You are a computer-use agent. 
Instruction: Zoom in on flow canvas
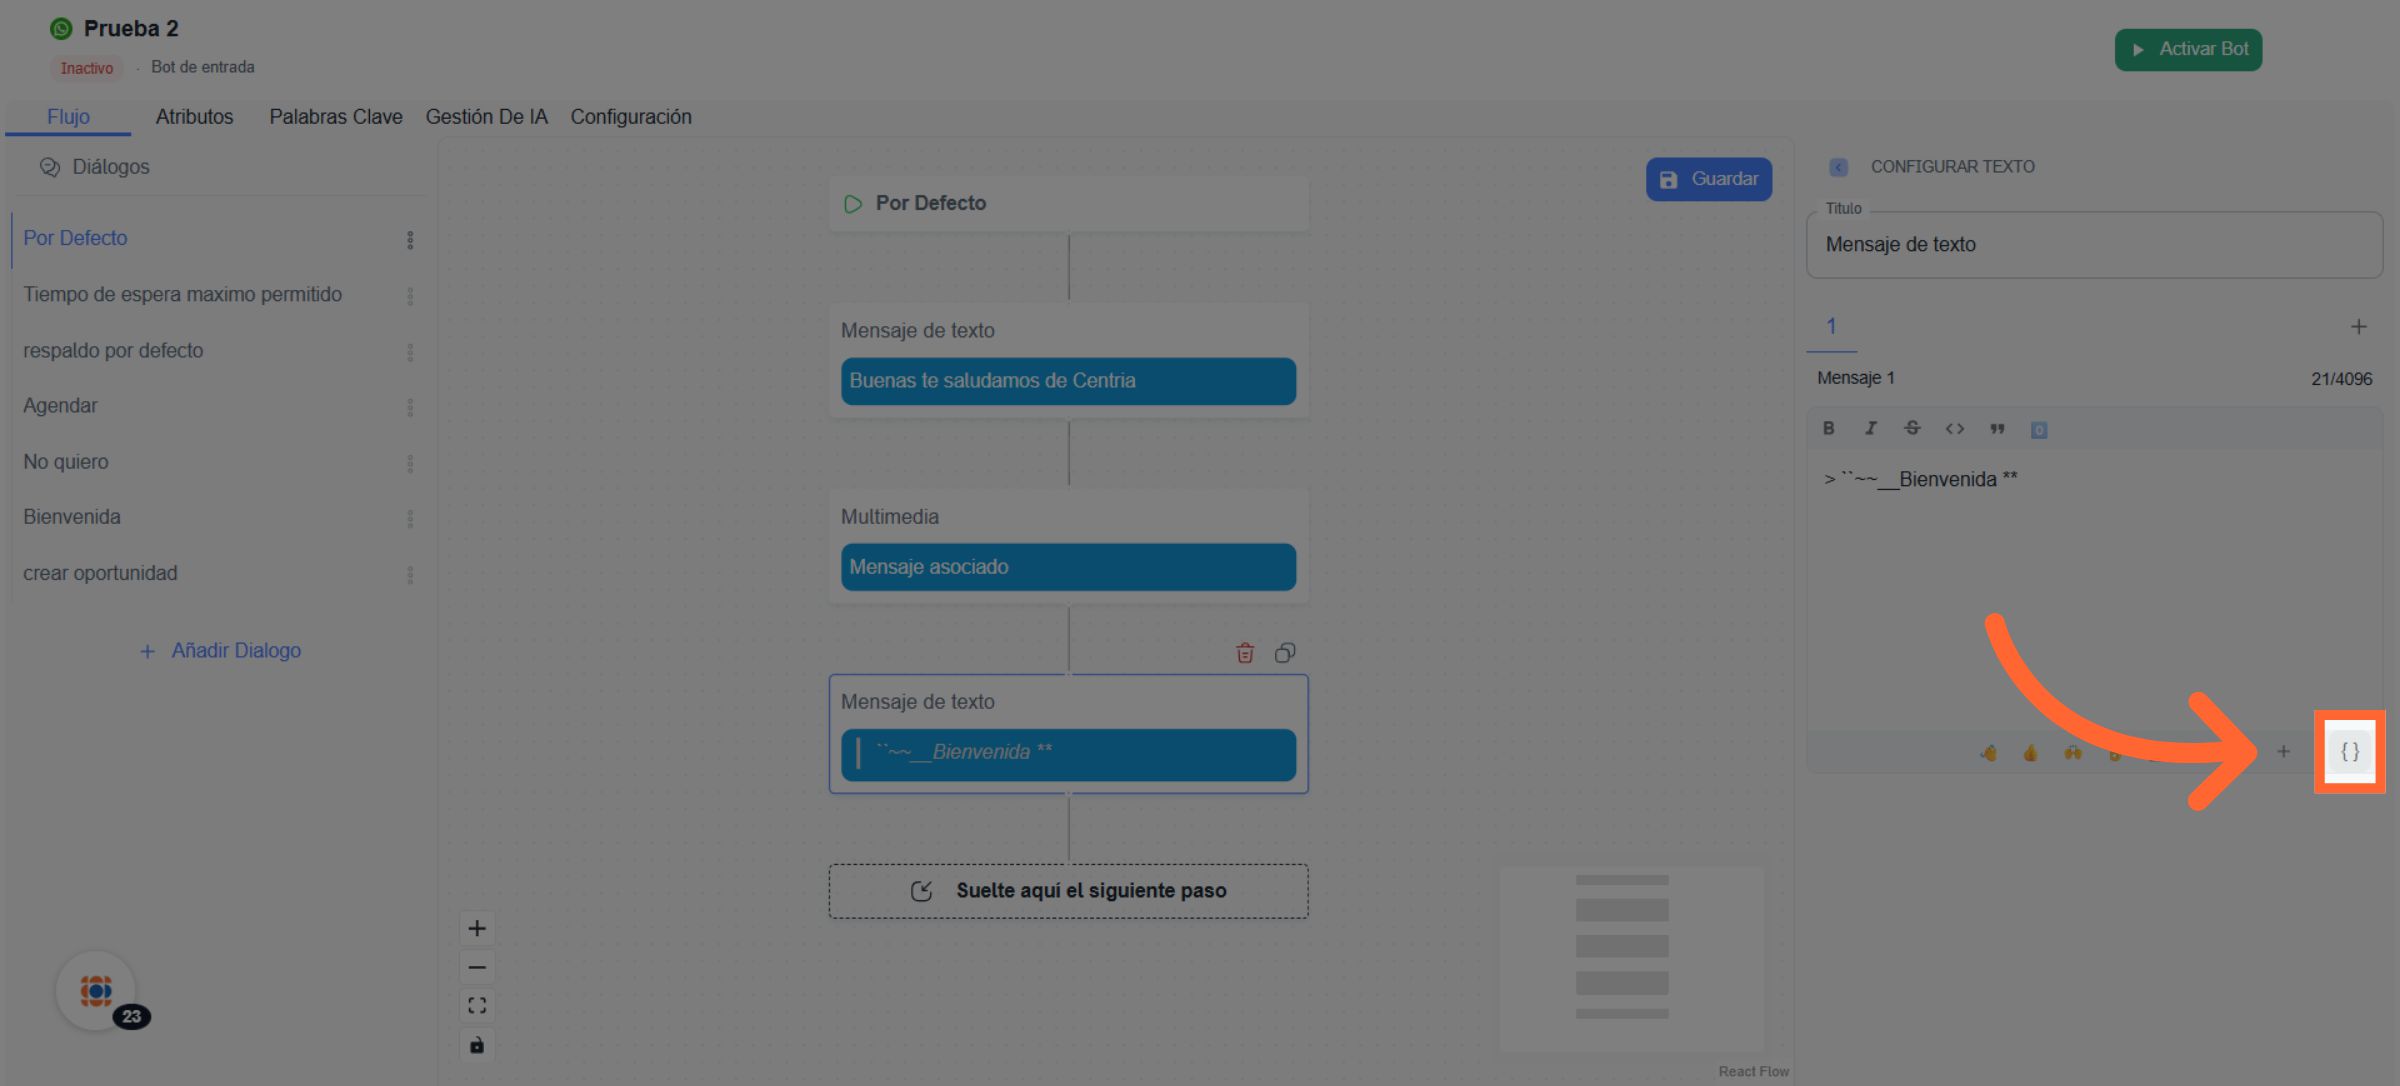pyautogui.click(x=477, y=928)
